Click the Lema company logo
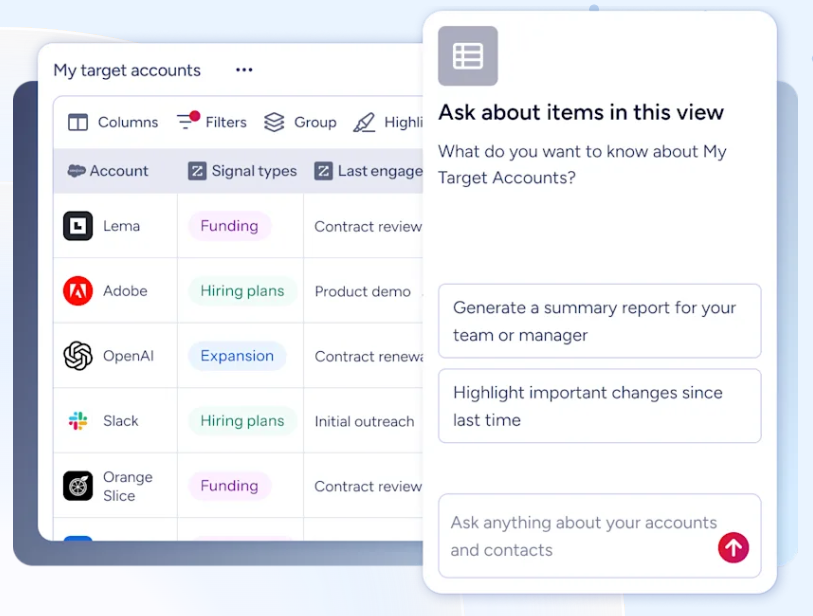The image size is (813, 616). (x=78, y=226)
